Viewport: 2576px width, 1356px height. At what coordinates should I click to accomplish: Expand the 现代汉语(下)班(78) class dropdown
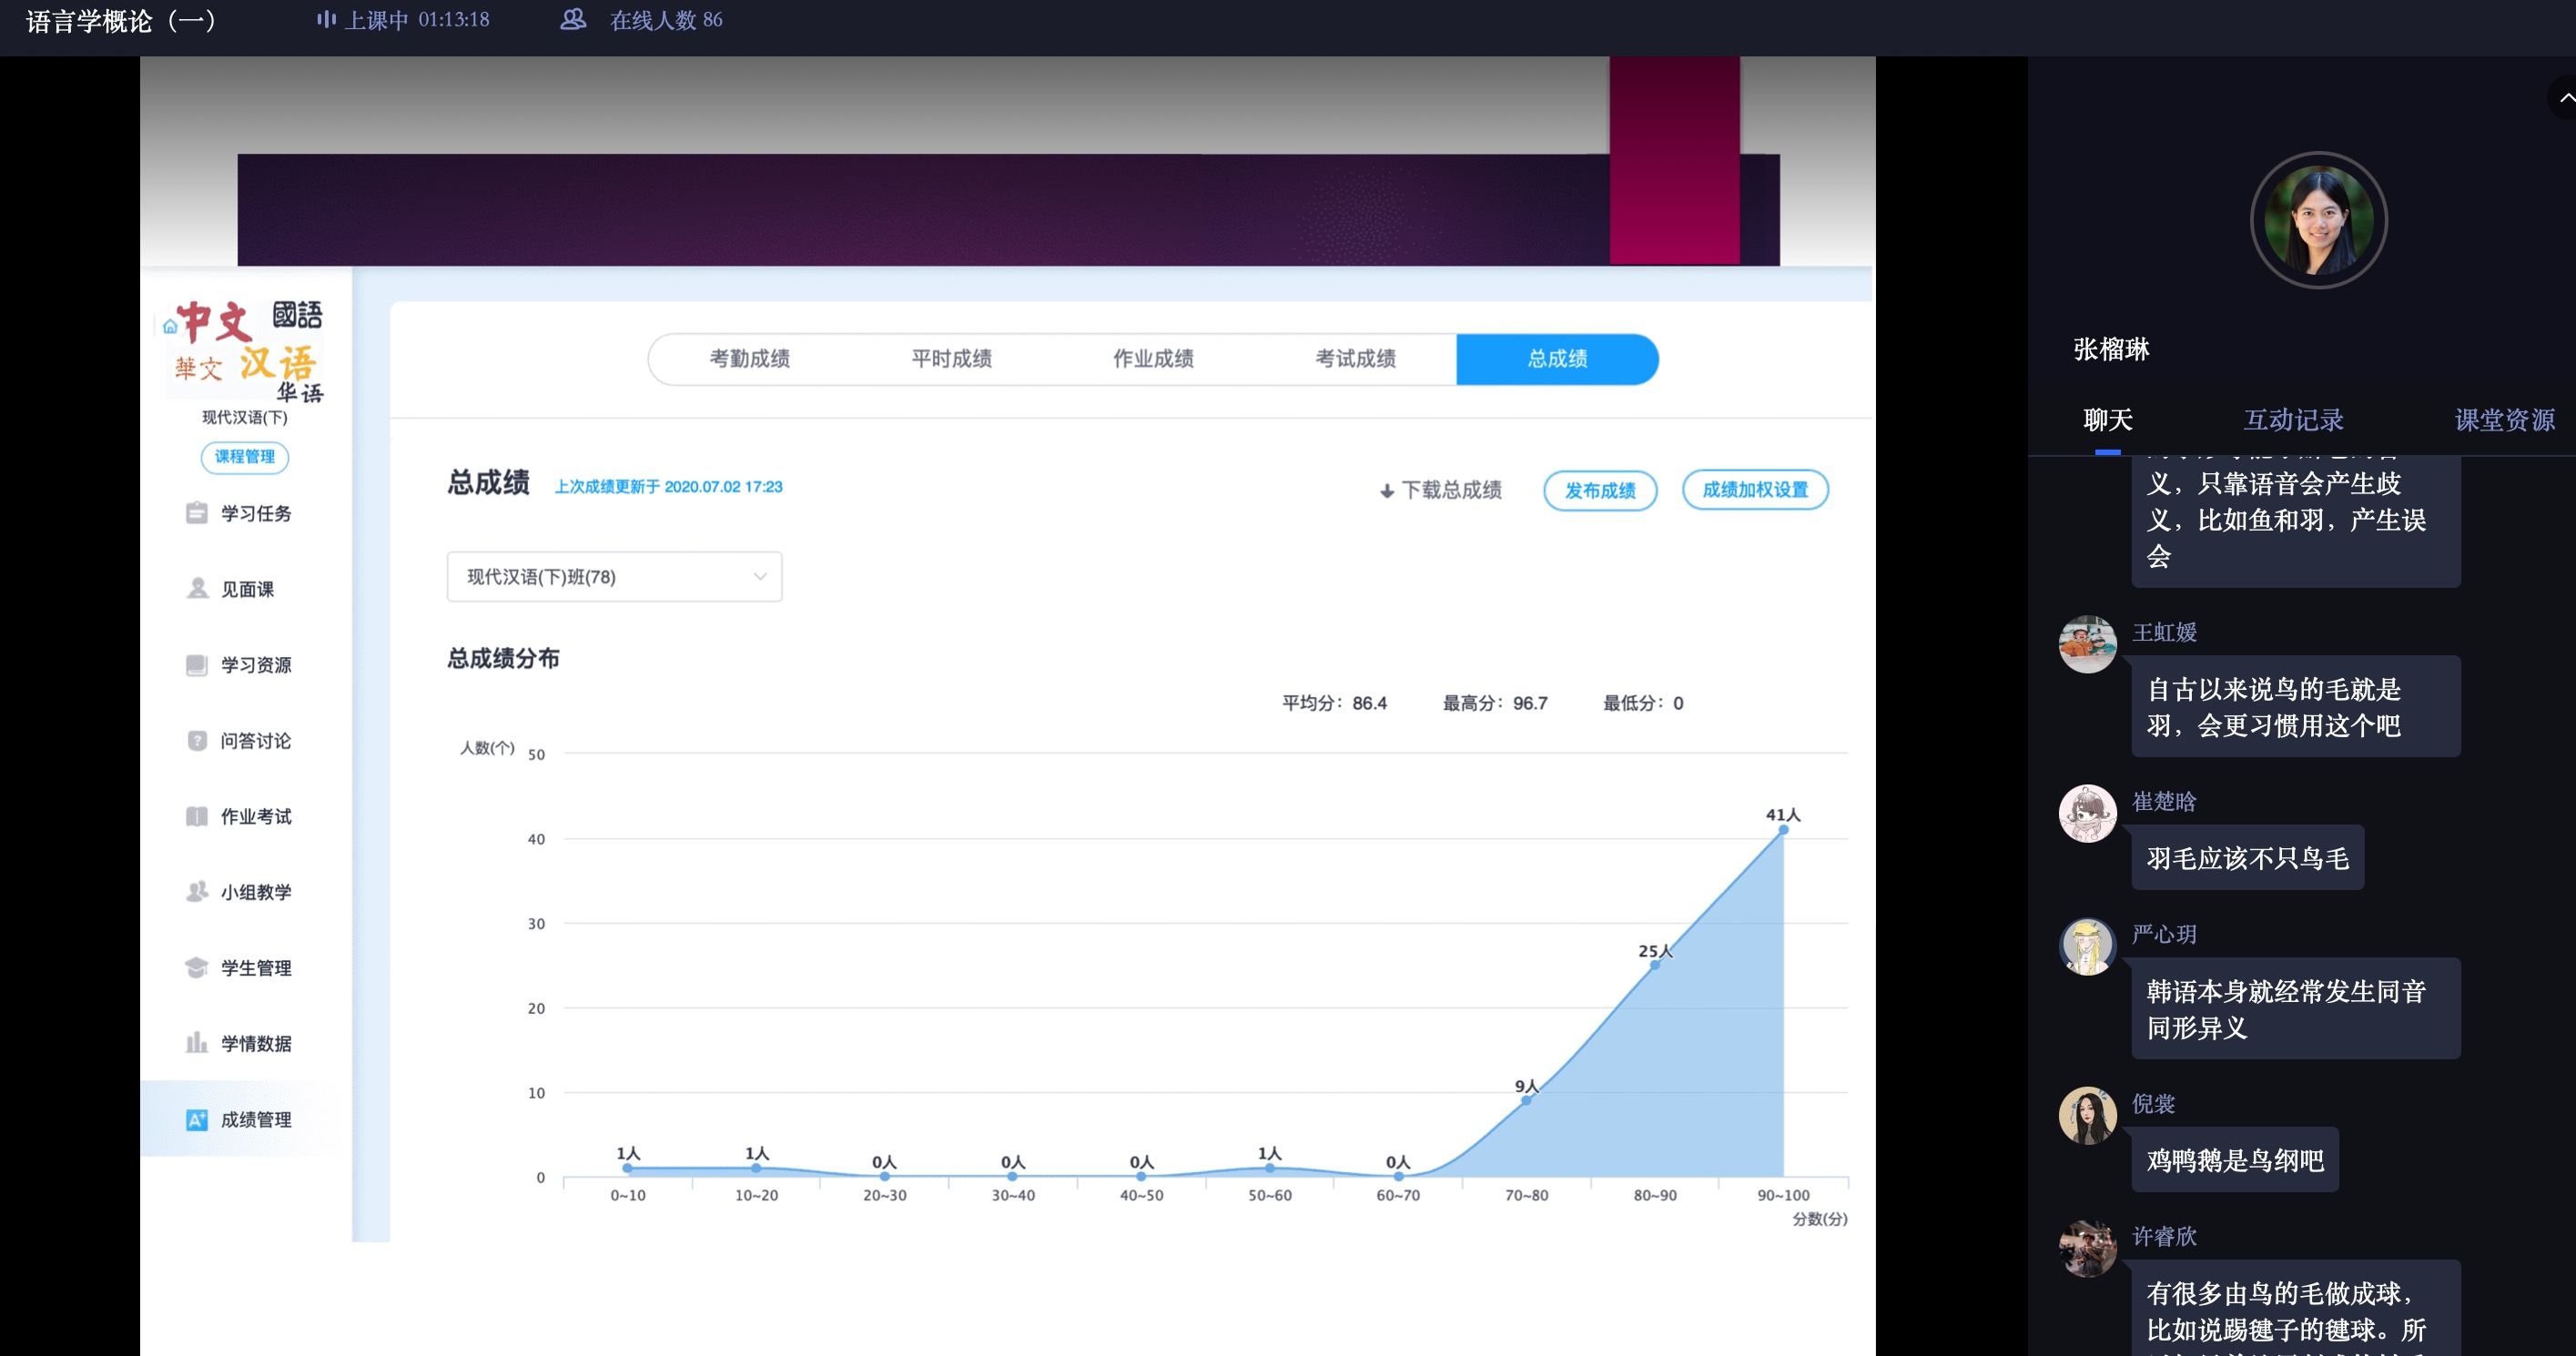pos(614,577)
